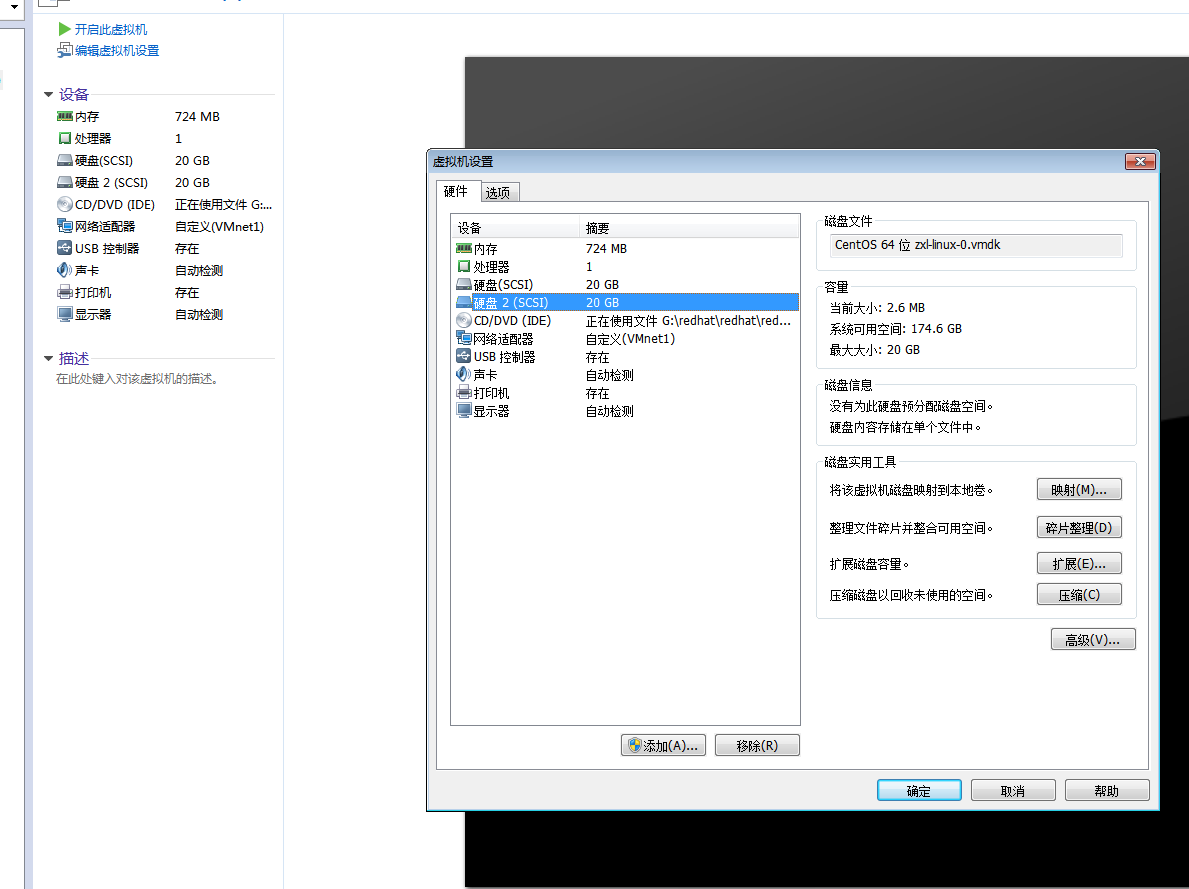Switch to the 选项 tab
The height and width of the screenshot is (889, 1189).
498,193
